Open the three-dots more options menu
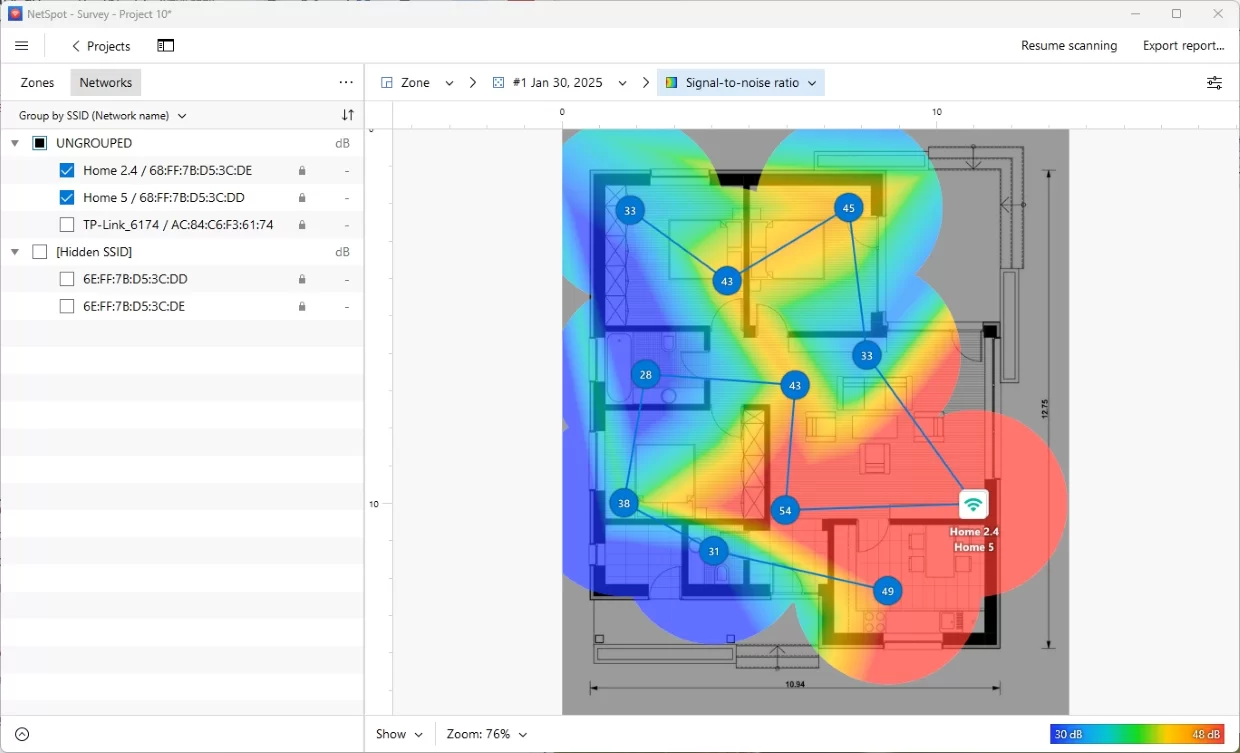This screenshot has height=753, width=1240. (346, 83)
